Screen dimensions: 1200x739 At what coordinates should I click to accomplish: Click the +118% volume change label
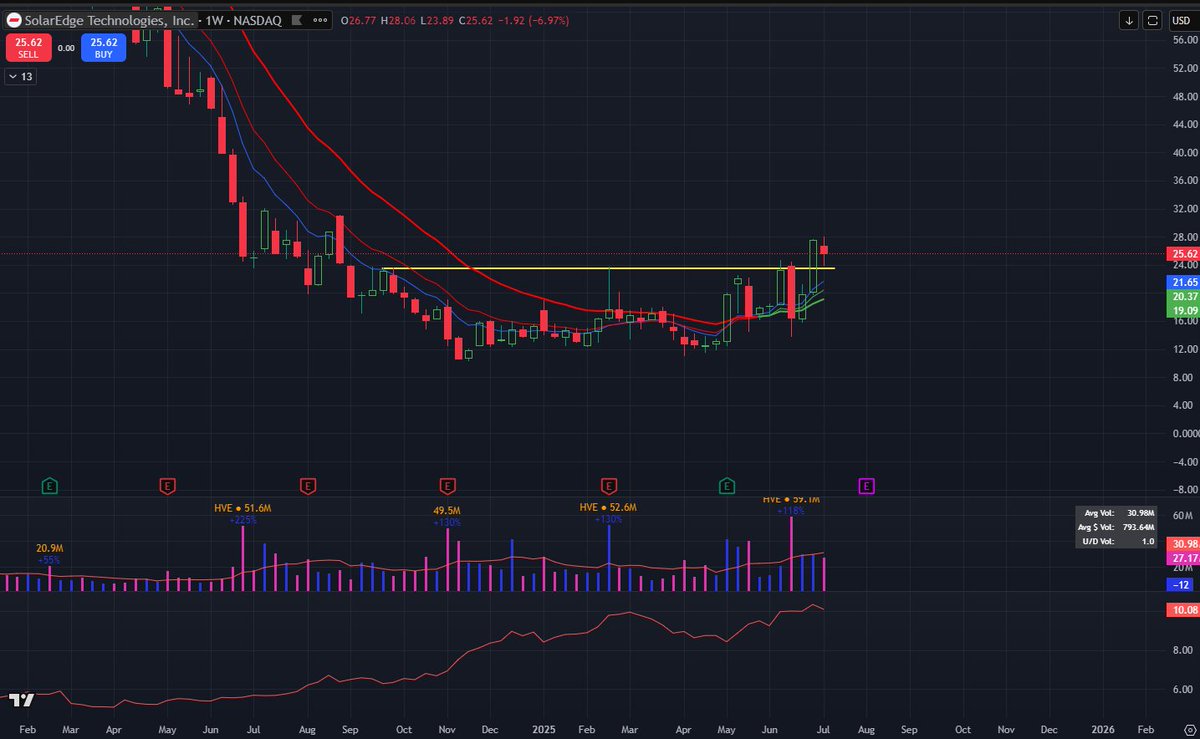[x=791, y=511]
